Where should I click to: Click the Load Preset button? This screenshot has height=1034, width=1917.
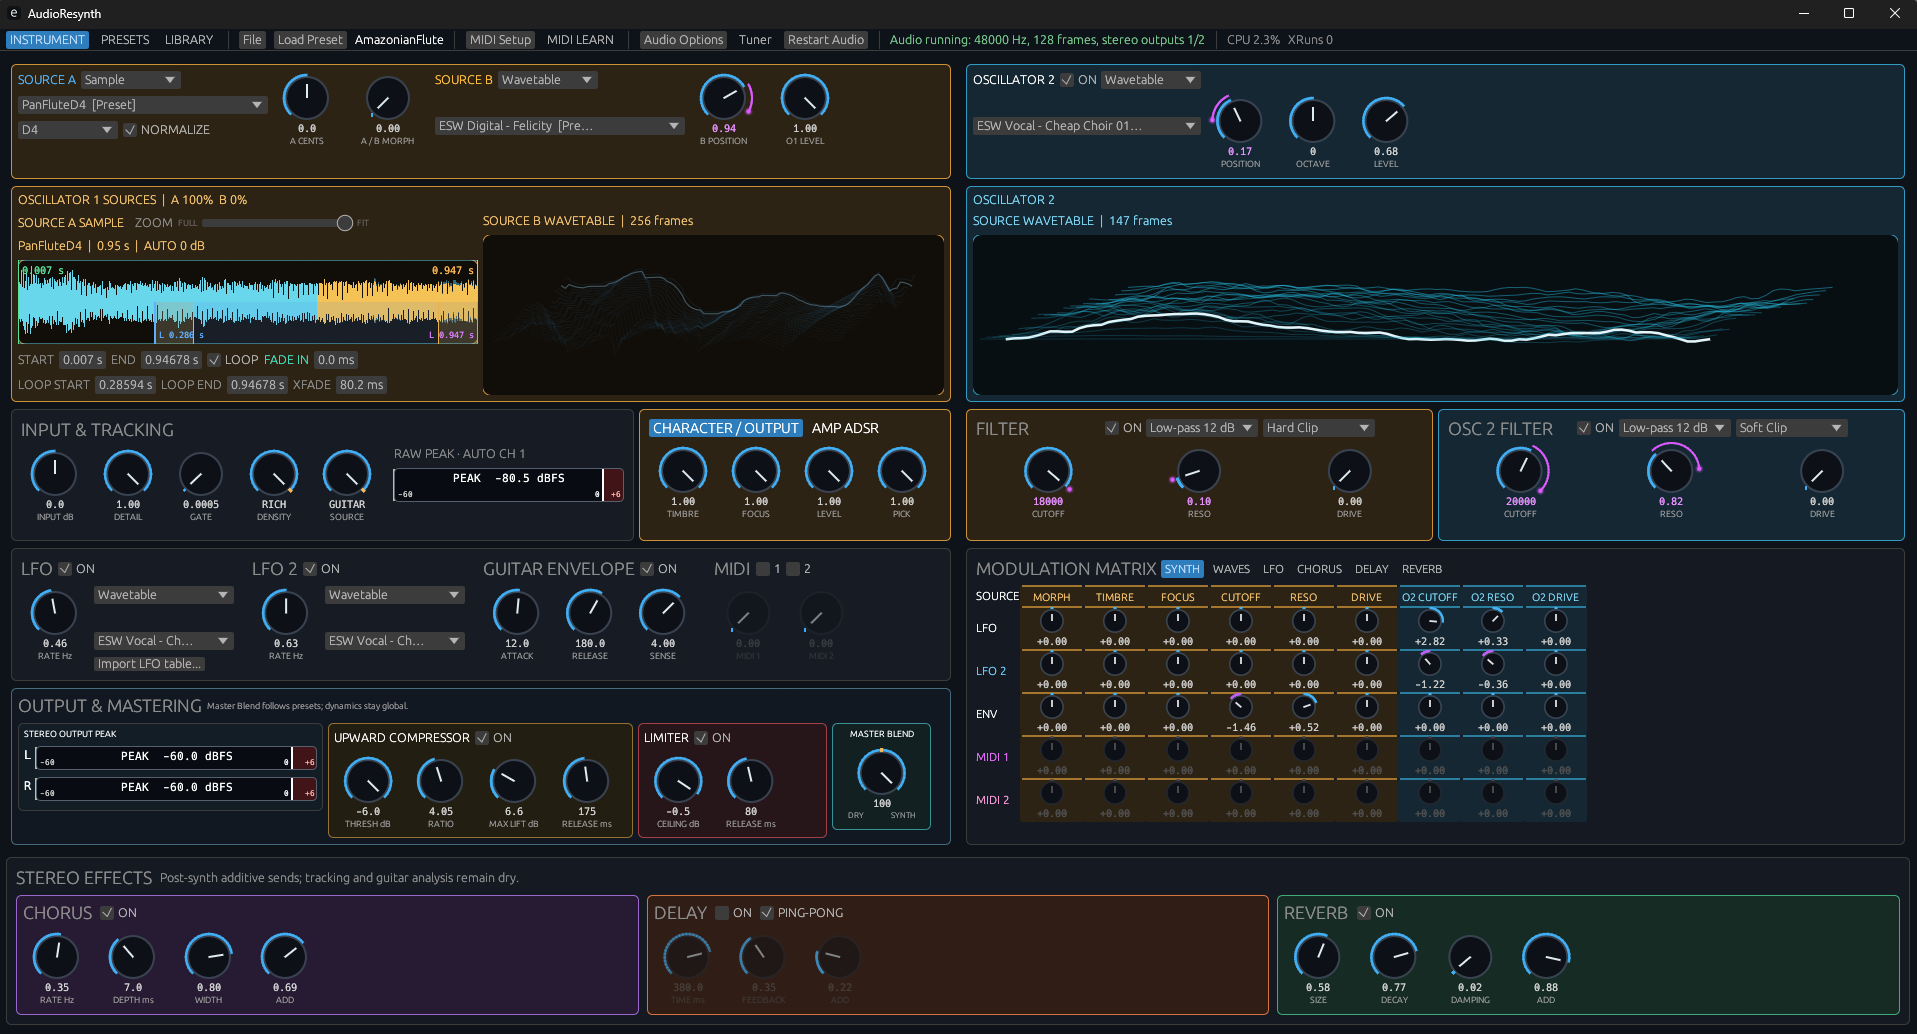(x=310, y=40)
